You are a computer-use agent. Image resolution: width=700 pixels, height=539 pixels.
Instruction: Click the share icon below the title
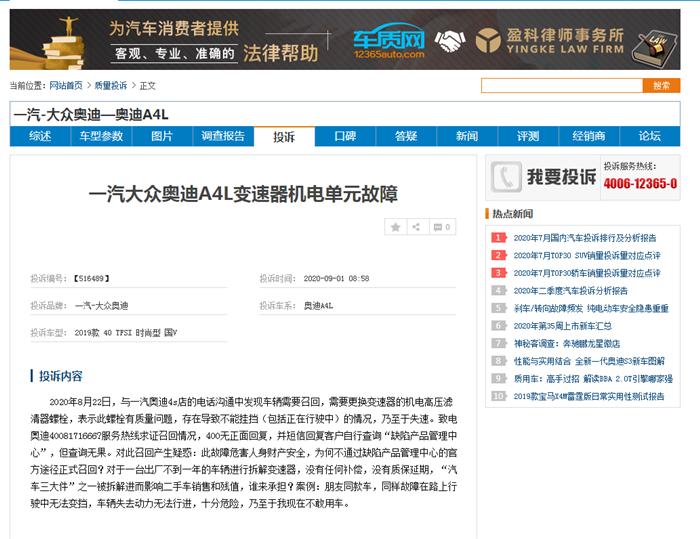click(416, 227)
